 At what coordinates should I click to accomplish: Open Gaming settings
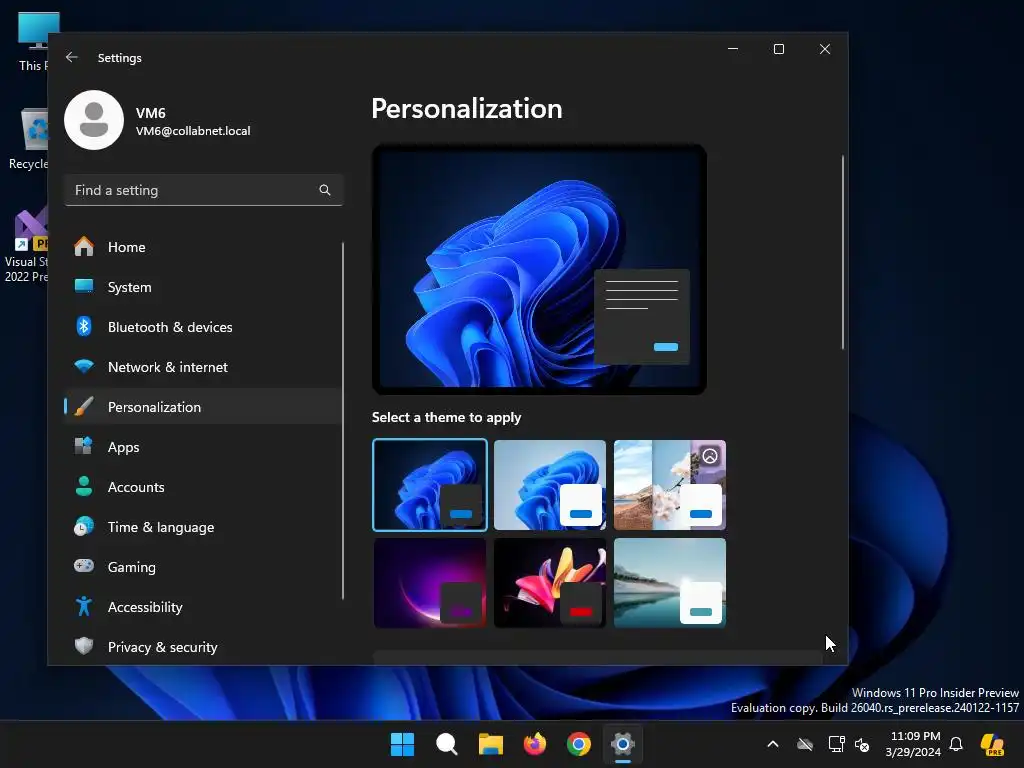(x=203, y=566)
